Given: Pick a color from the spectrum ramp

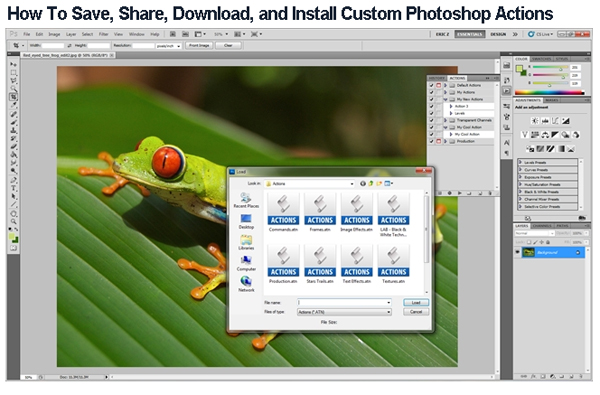Looking at the screenshot, I should tap(549, 93).
